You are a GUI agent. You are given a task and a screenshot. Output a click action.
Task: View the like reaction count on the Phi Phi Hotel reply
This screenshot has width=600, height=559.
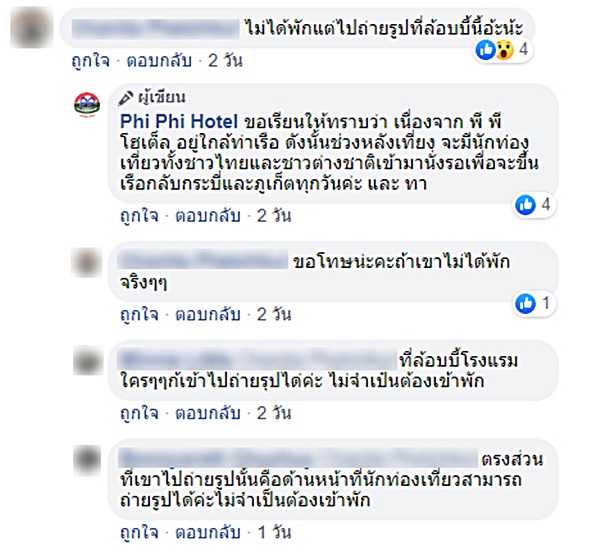tap(535, 205)
